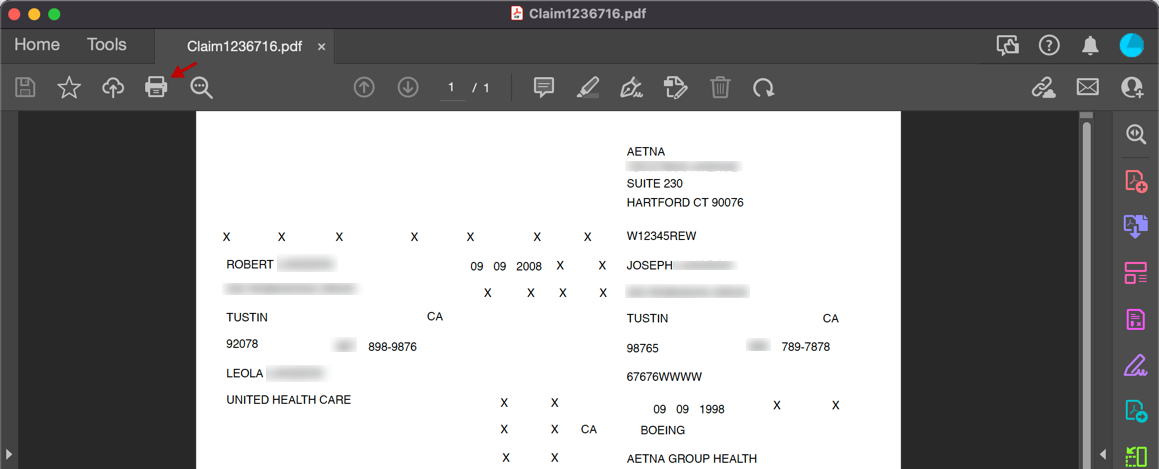Open the user account avatar
Image resolution: width=1159 pixels, height=469 pixels.
coord(1131,46)
